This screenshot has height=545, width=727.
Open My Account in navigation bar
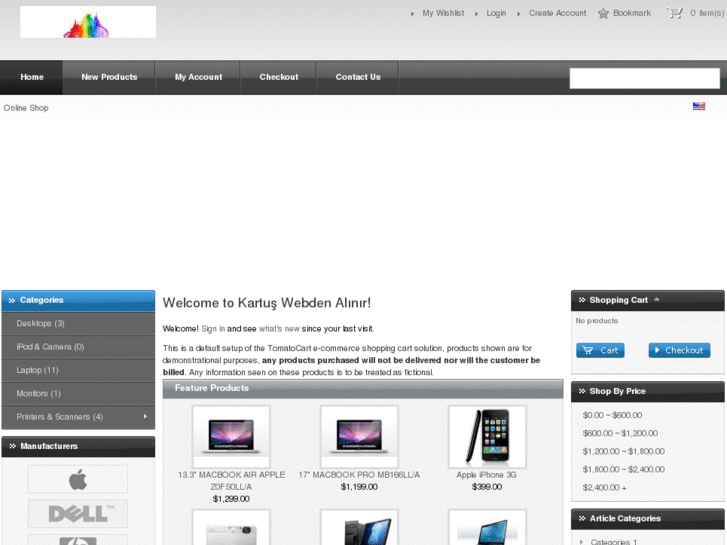(198, 77)
